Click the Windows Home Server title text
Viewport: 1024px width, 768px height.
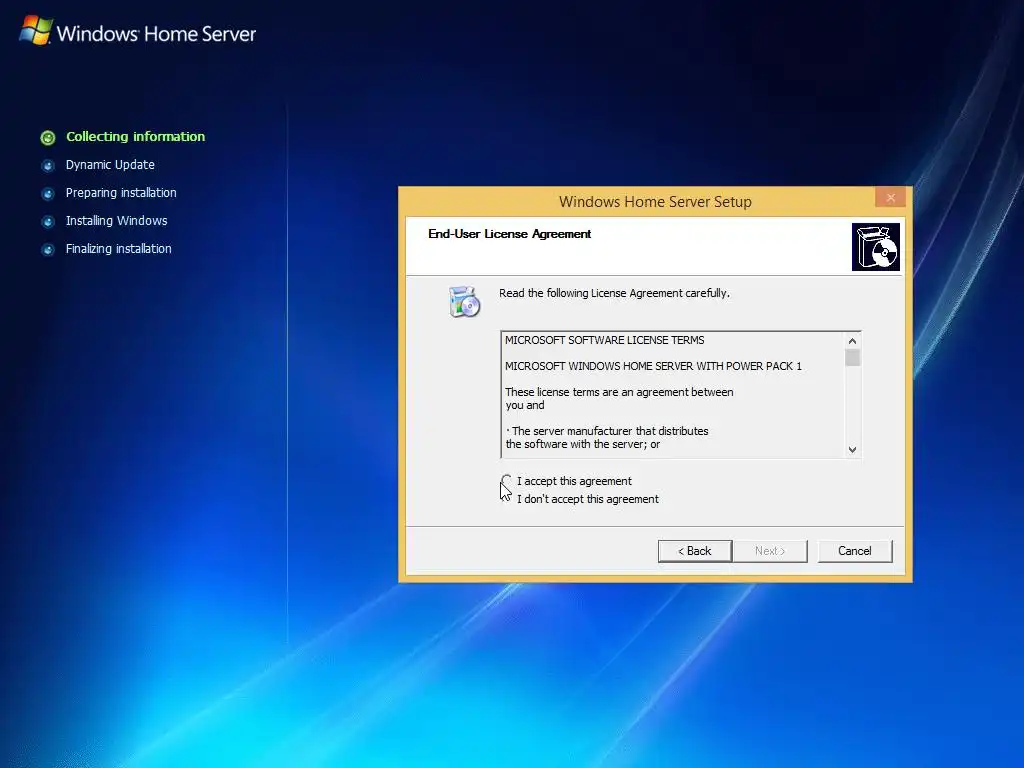[x=156, y=33]
